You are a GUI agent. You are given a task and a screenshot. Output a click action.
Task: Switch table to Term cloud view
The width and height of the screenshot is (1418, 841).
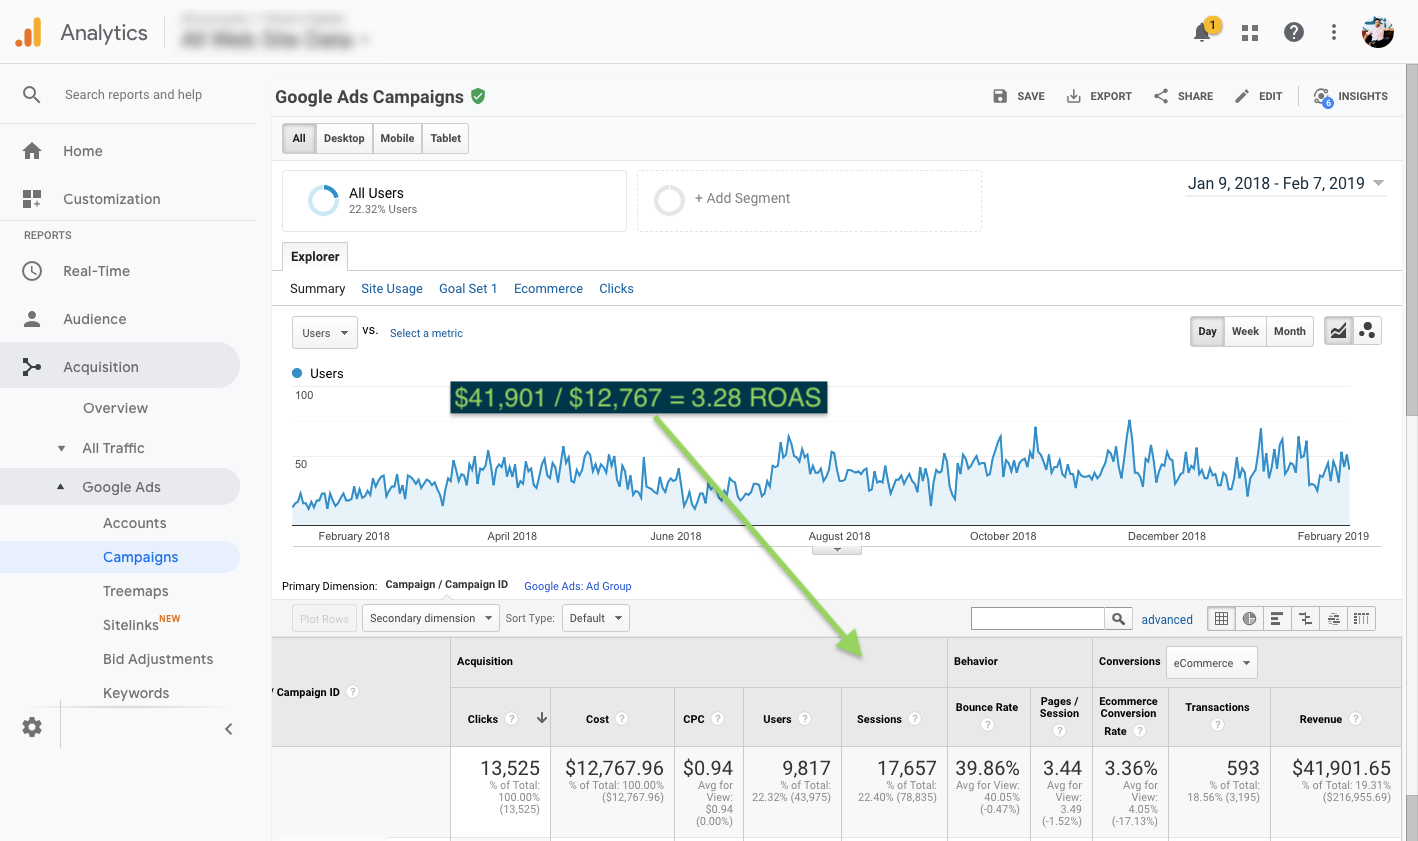pos(1333,619)
